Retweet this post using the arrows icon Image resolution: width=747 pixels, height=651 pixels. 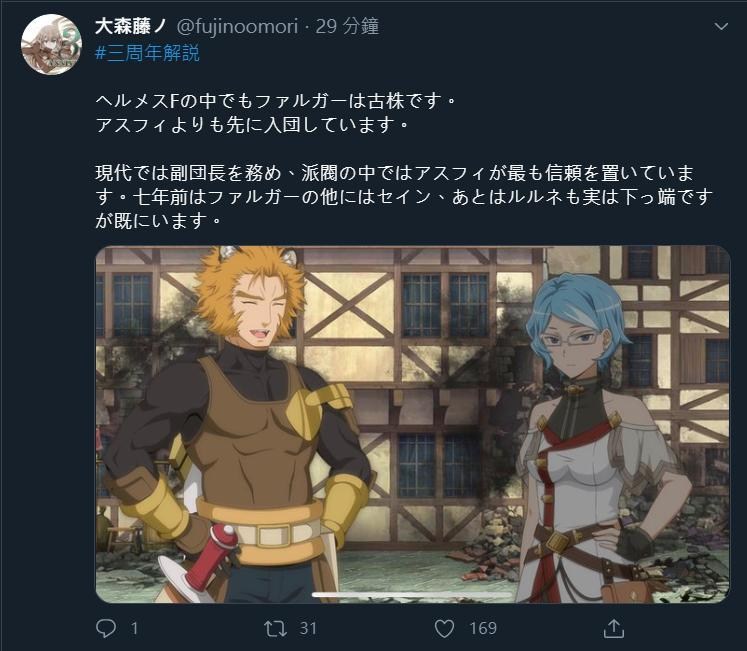click(x=276, y=628)
